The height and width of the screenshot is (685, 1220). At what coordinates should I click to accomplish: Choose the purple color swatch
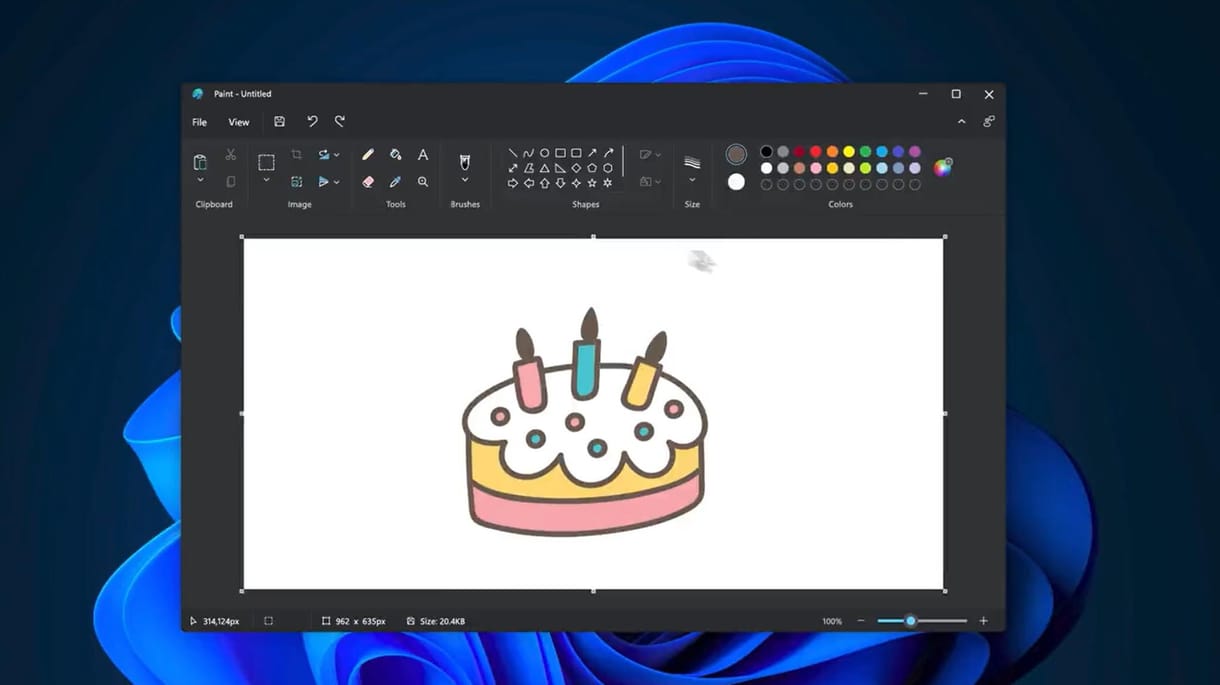[x=915, y=152]
